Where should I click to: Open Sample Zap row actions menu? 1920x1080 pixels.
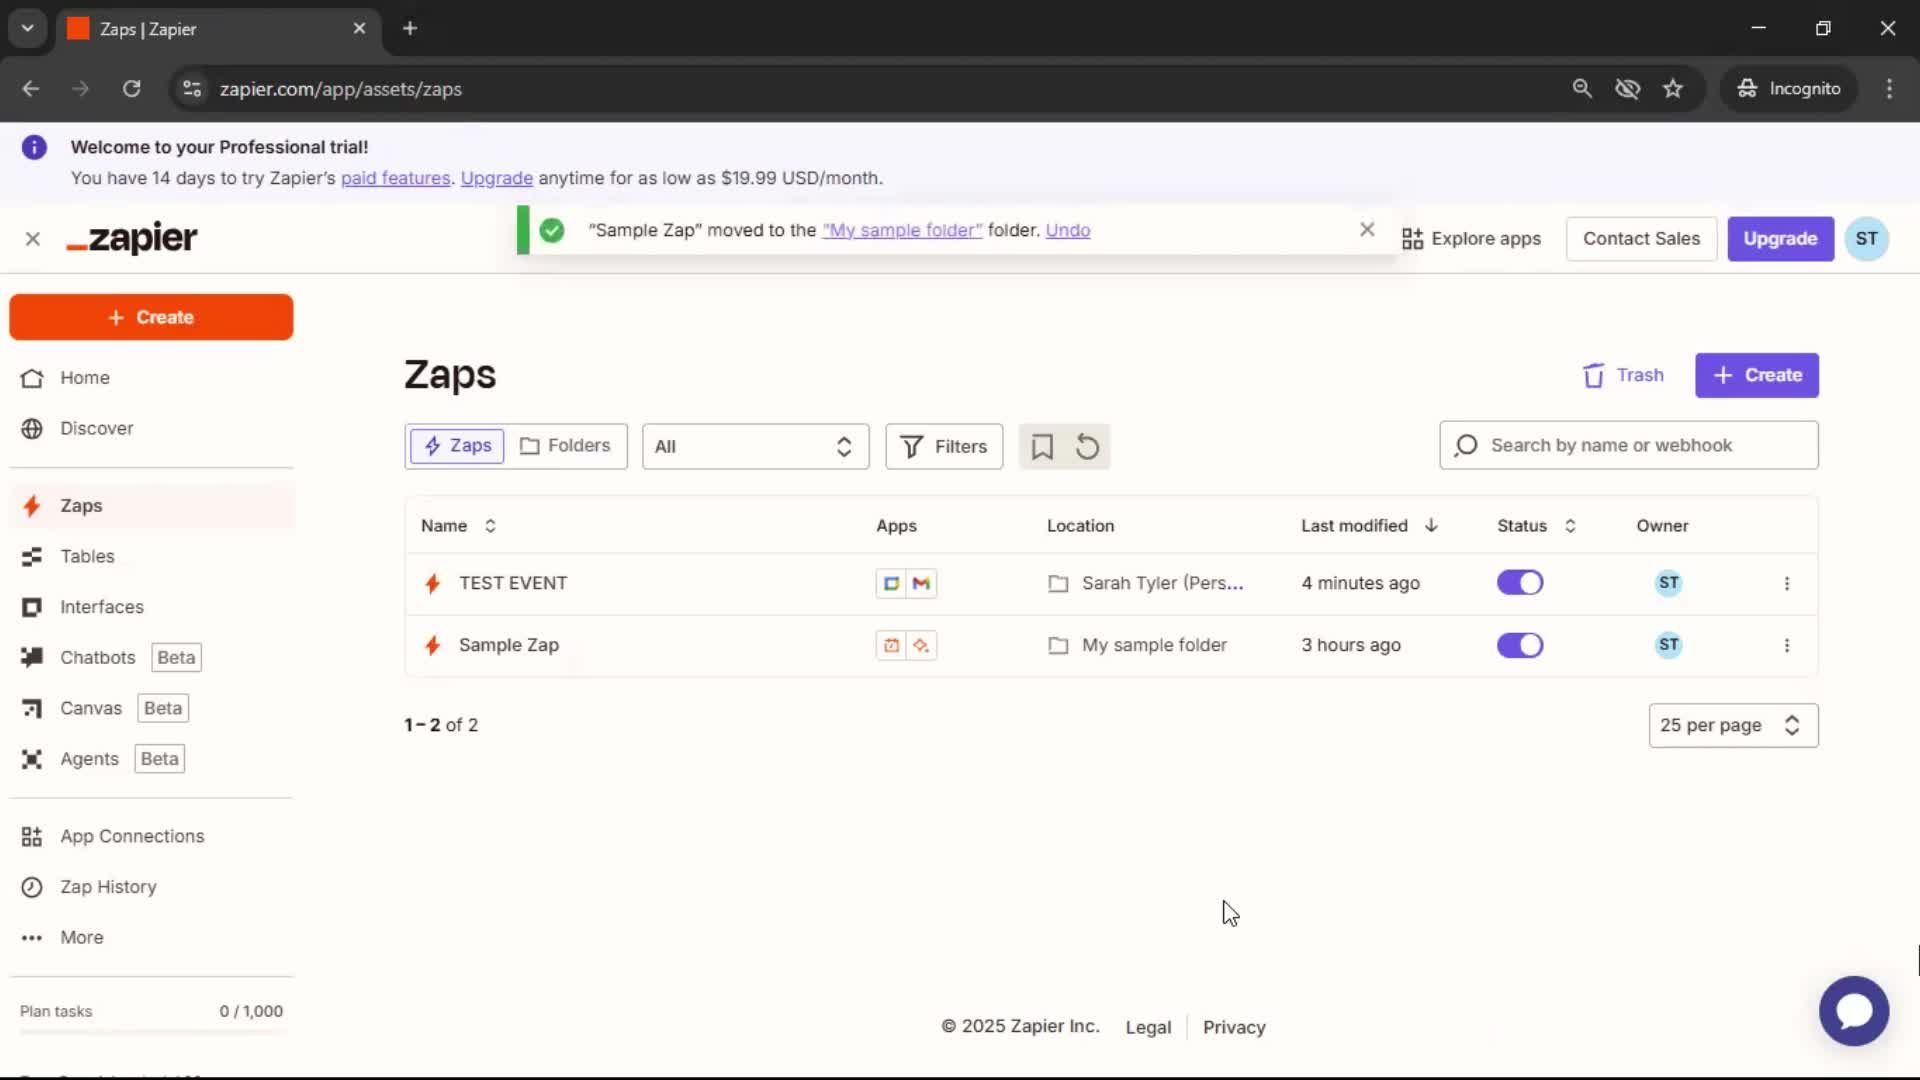(1787, 645)
